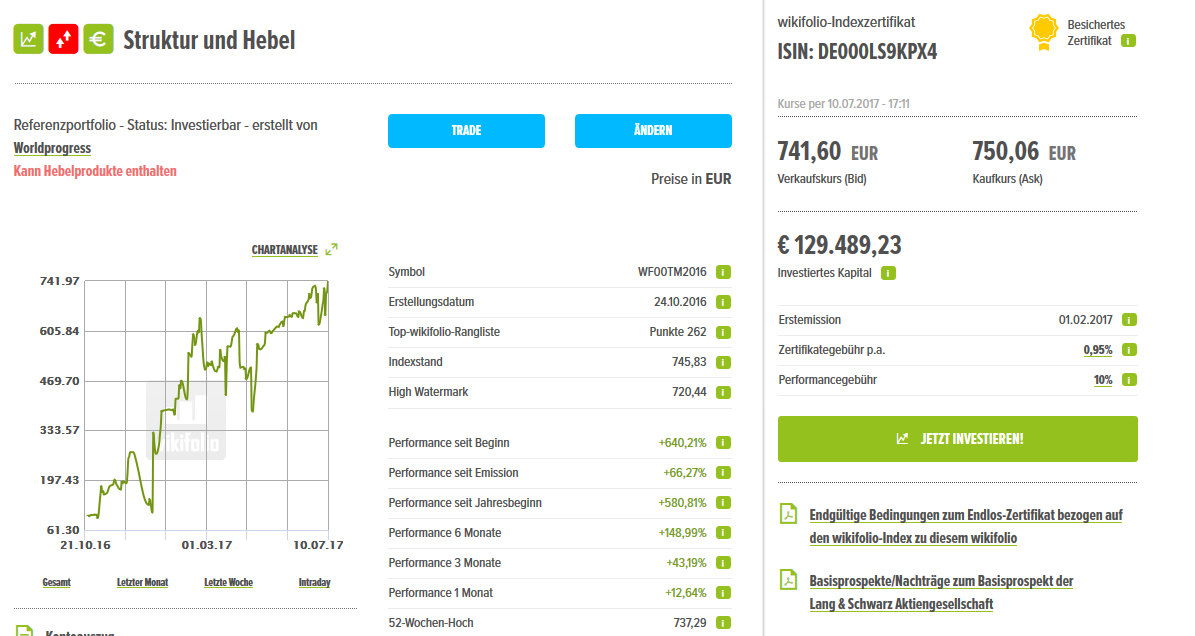
Task: Click the TRADE button
Action: tap(466, 130)
